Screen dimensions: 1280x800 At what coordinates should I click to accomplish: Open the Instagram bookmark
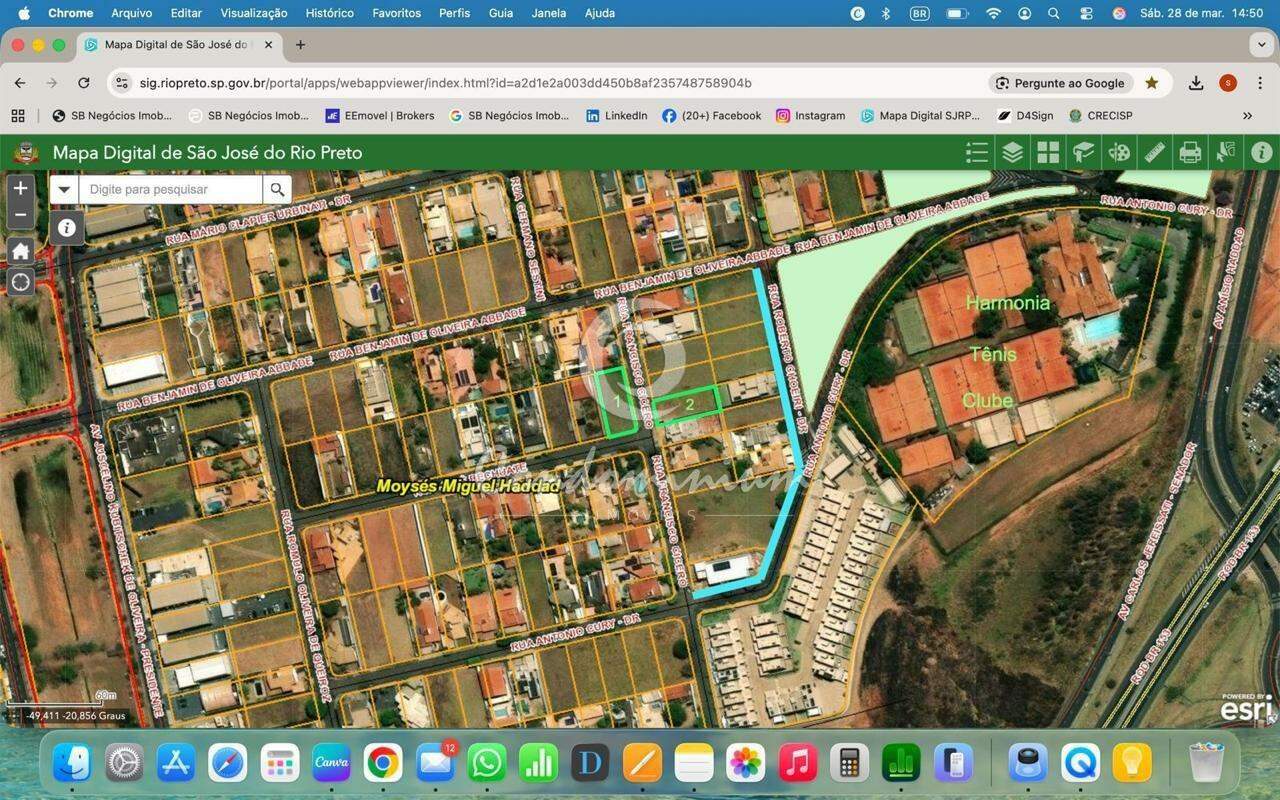[811, 116]
